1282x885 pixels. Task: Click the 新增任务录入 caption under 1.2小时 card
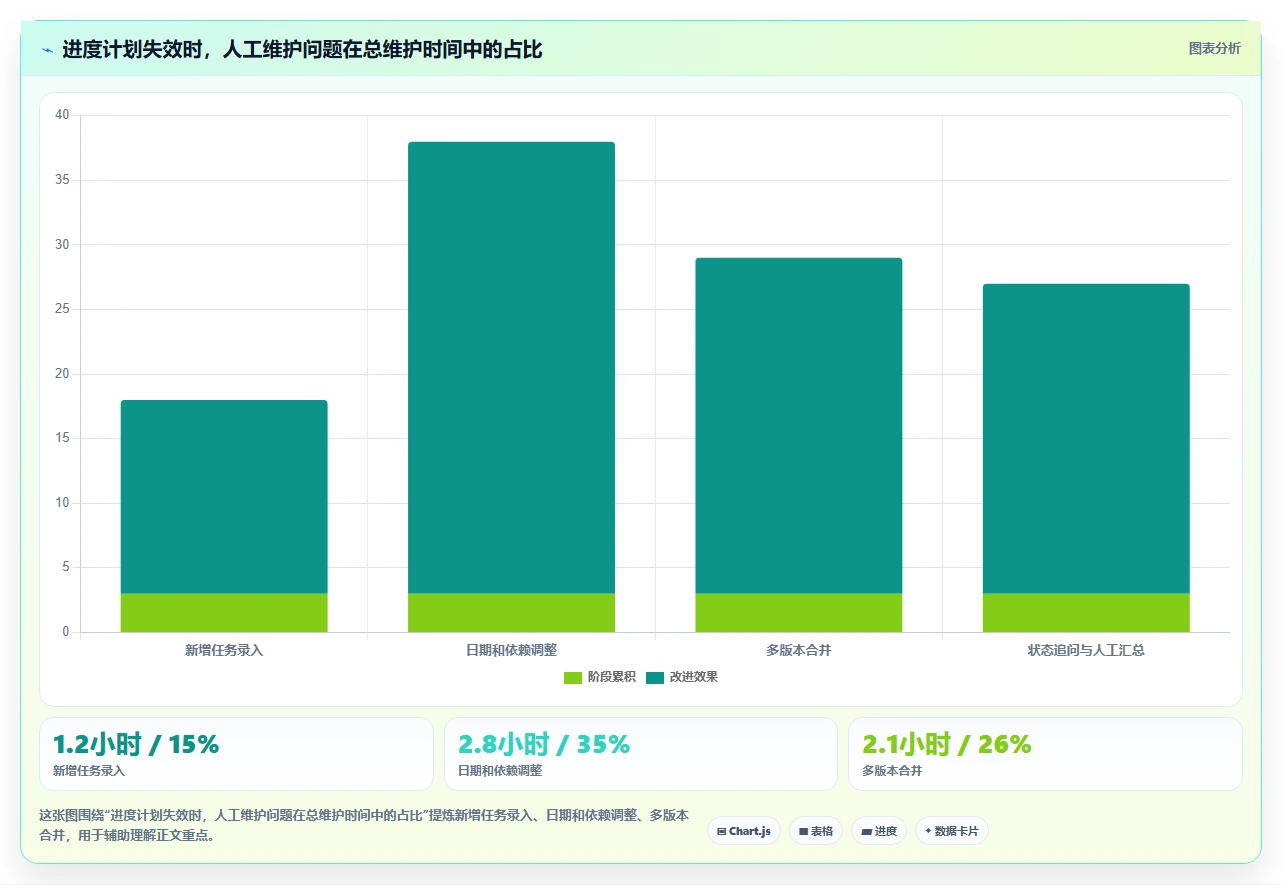point(89,771)
